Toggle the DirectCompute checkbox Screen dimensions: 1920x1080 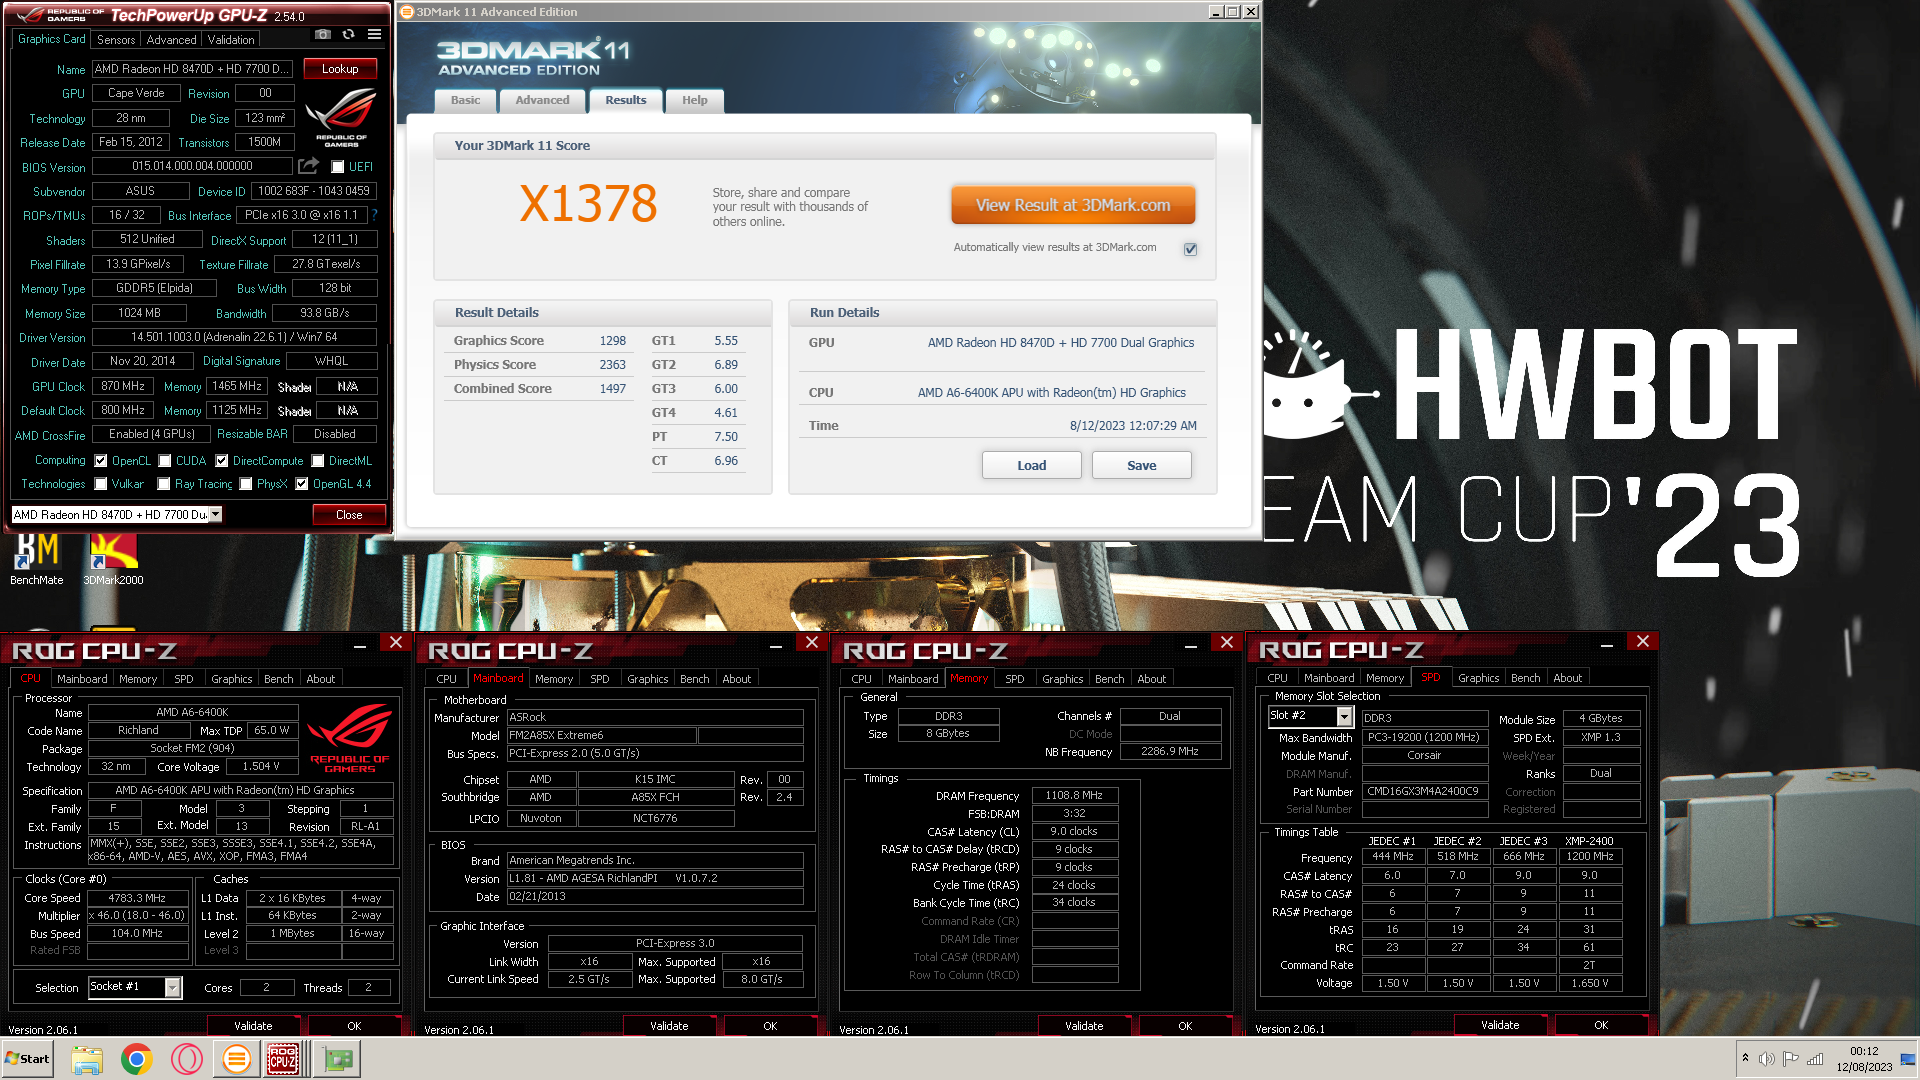(x=222, y=461)
